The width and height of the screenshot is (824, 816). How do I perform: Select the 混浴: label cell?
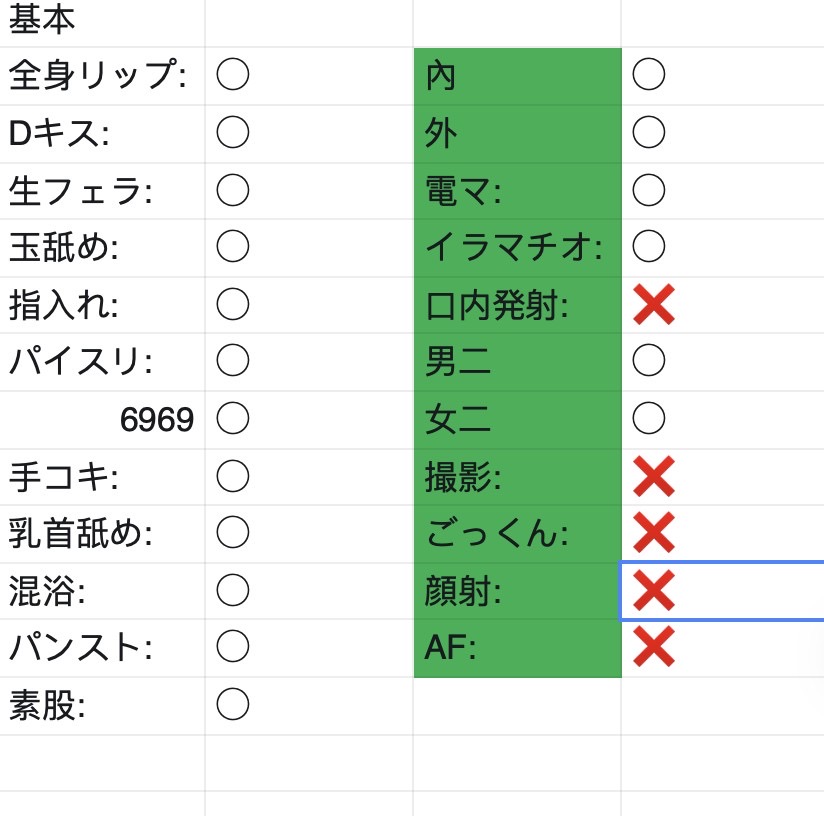(x=102, y=591)
